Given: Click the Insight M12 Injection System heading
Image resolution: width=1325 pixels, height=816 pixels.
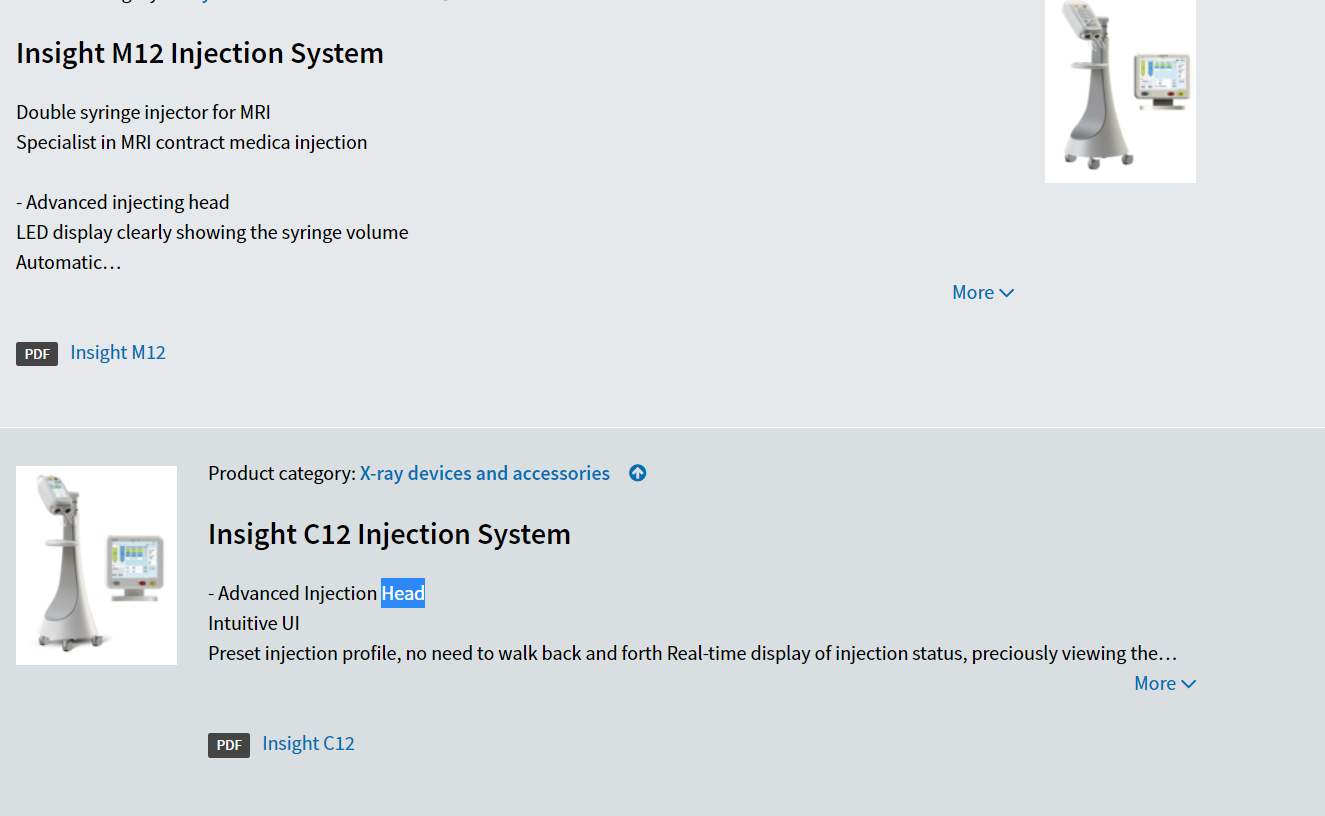Looking at the screenshot, I should (x=200, y=53).
